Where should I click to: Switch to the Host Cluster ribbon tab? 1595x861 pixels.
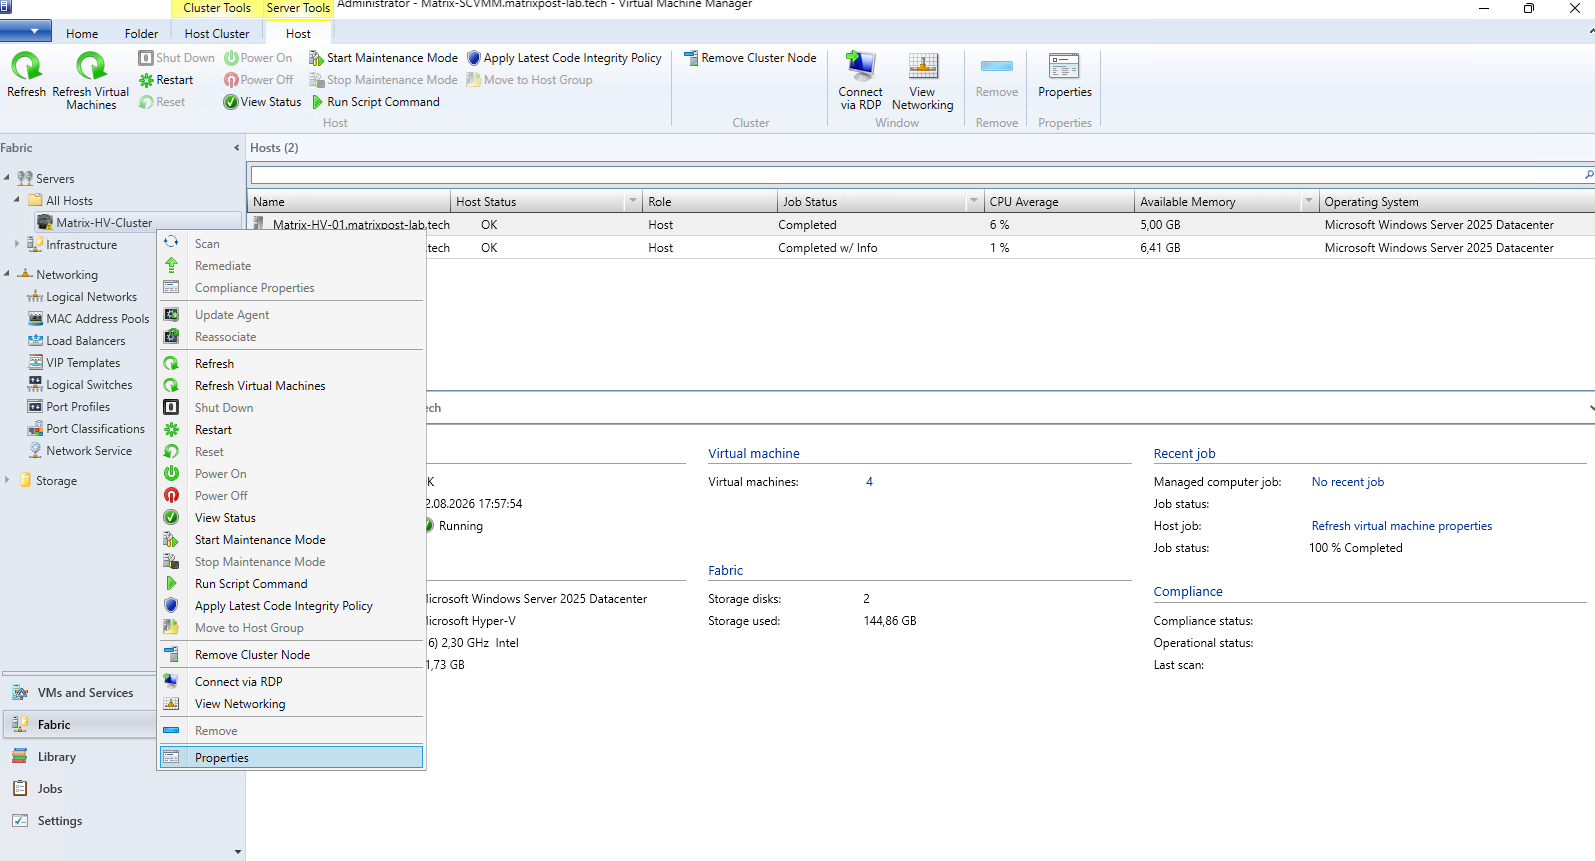(217, 33)
